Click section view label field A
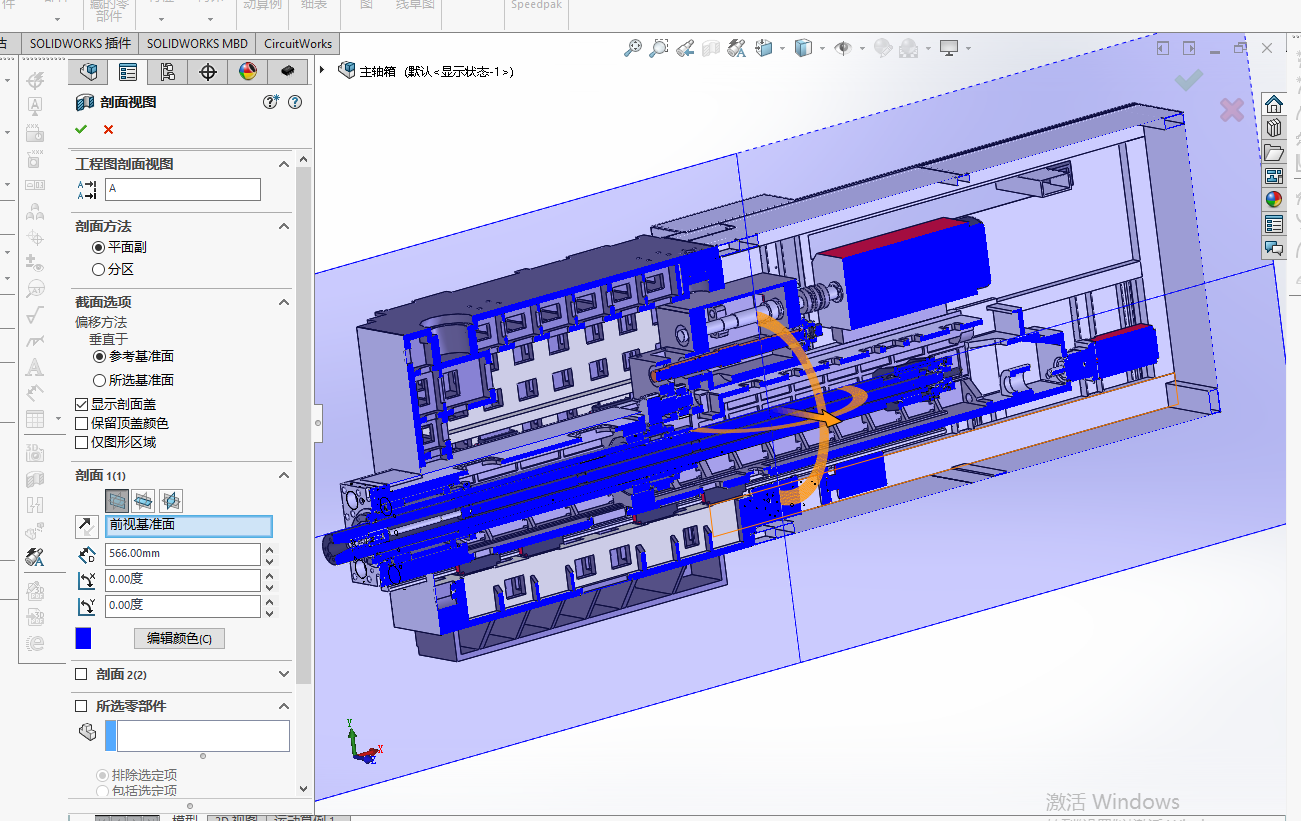 coord(182,189)
